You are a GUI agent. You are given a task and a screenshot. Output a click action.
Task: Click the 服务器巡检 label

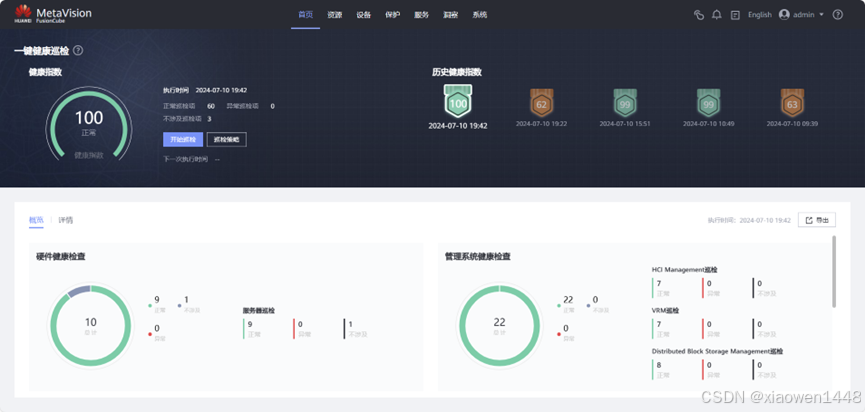259,311
